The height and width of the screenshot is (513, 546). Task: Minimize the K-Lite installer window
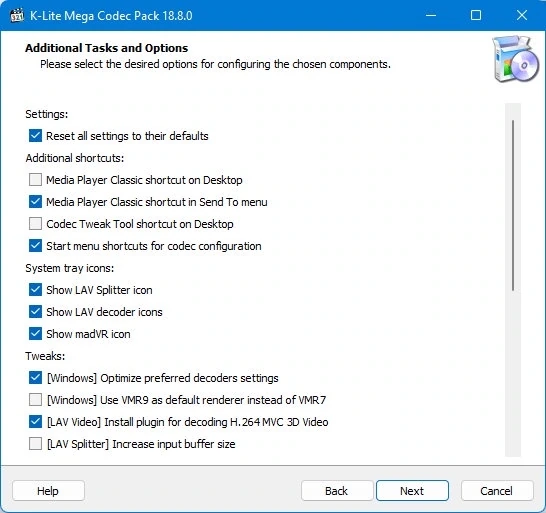coord(431,15)
